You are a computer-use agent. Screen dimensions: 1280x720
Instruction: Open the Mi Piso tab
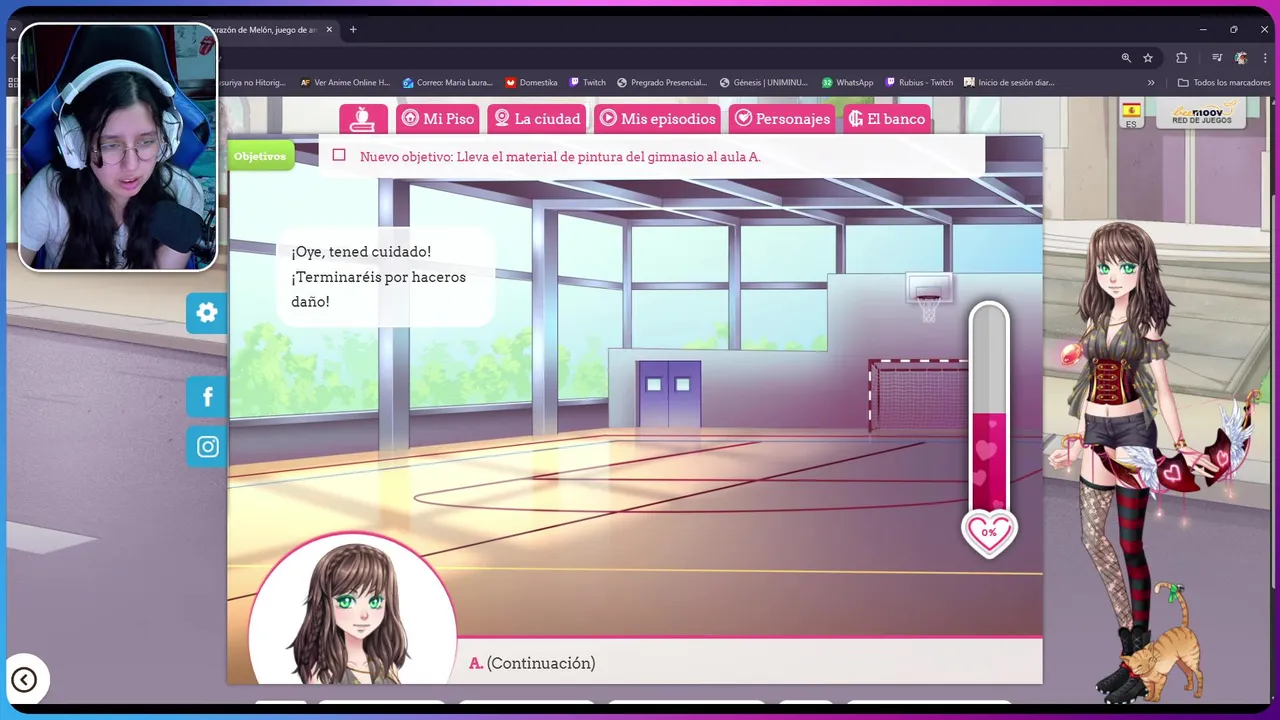[x=438, y=119]
